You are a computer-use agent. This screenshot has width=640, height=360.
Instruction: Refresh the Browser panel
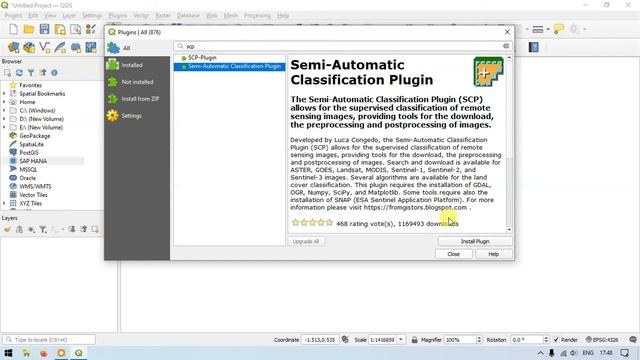click(x=19, y=73)
